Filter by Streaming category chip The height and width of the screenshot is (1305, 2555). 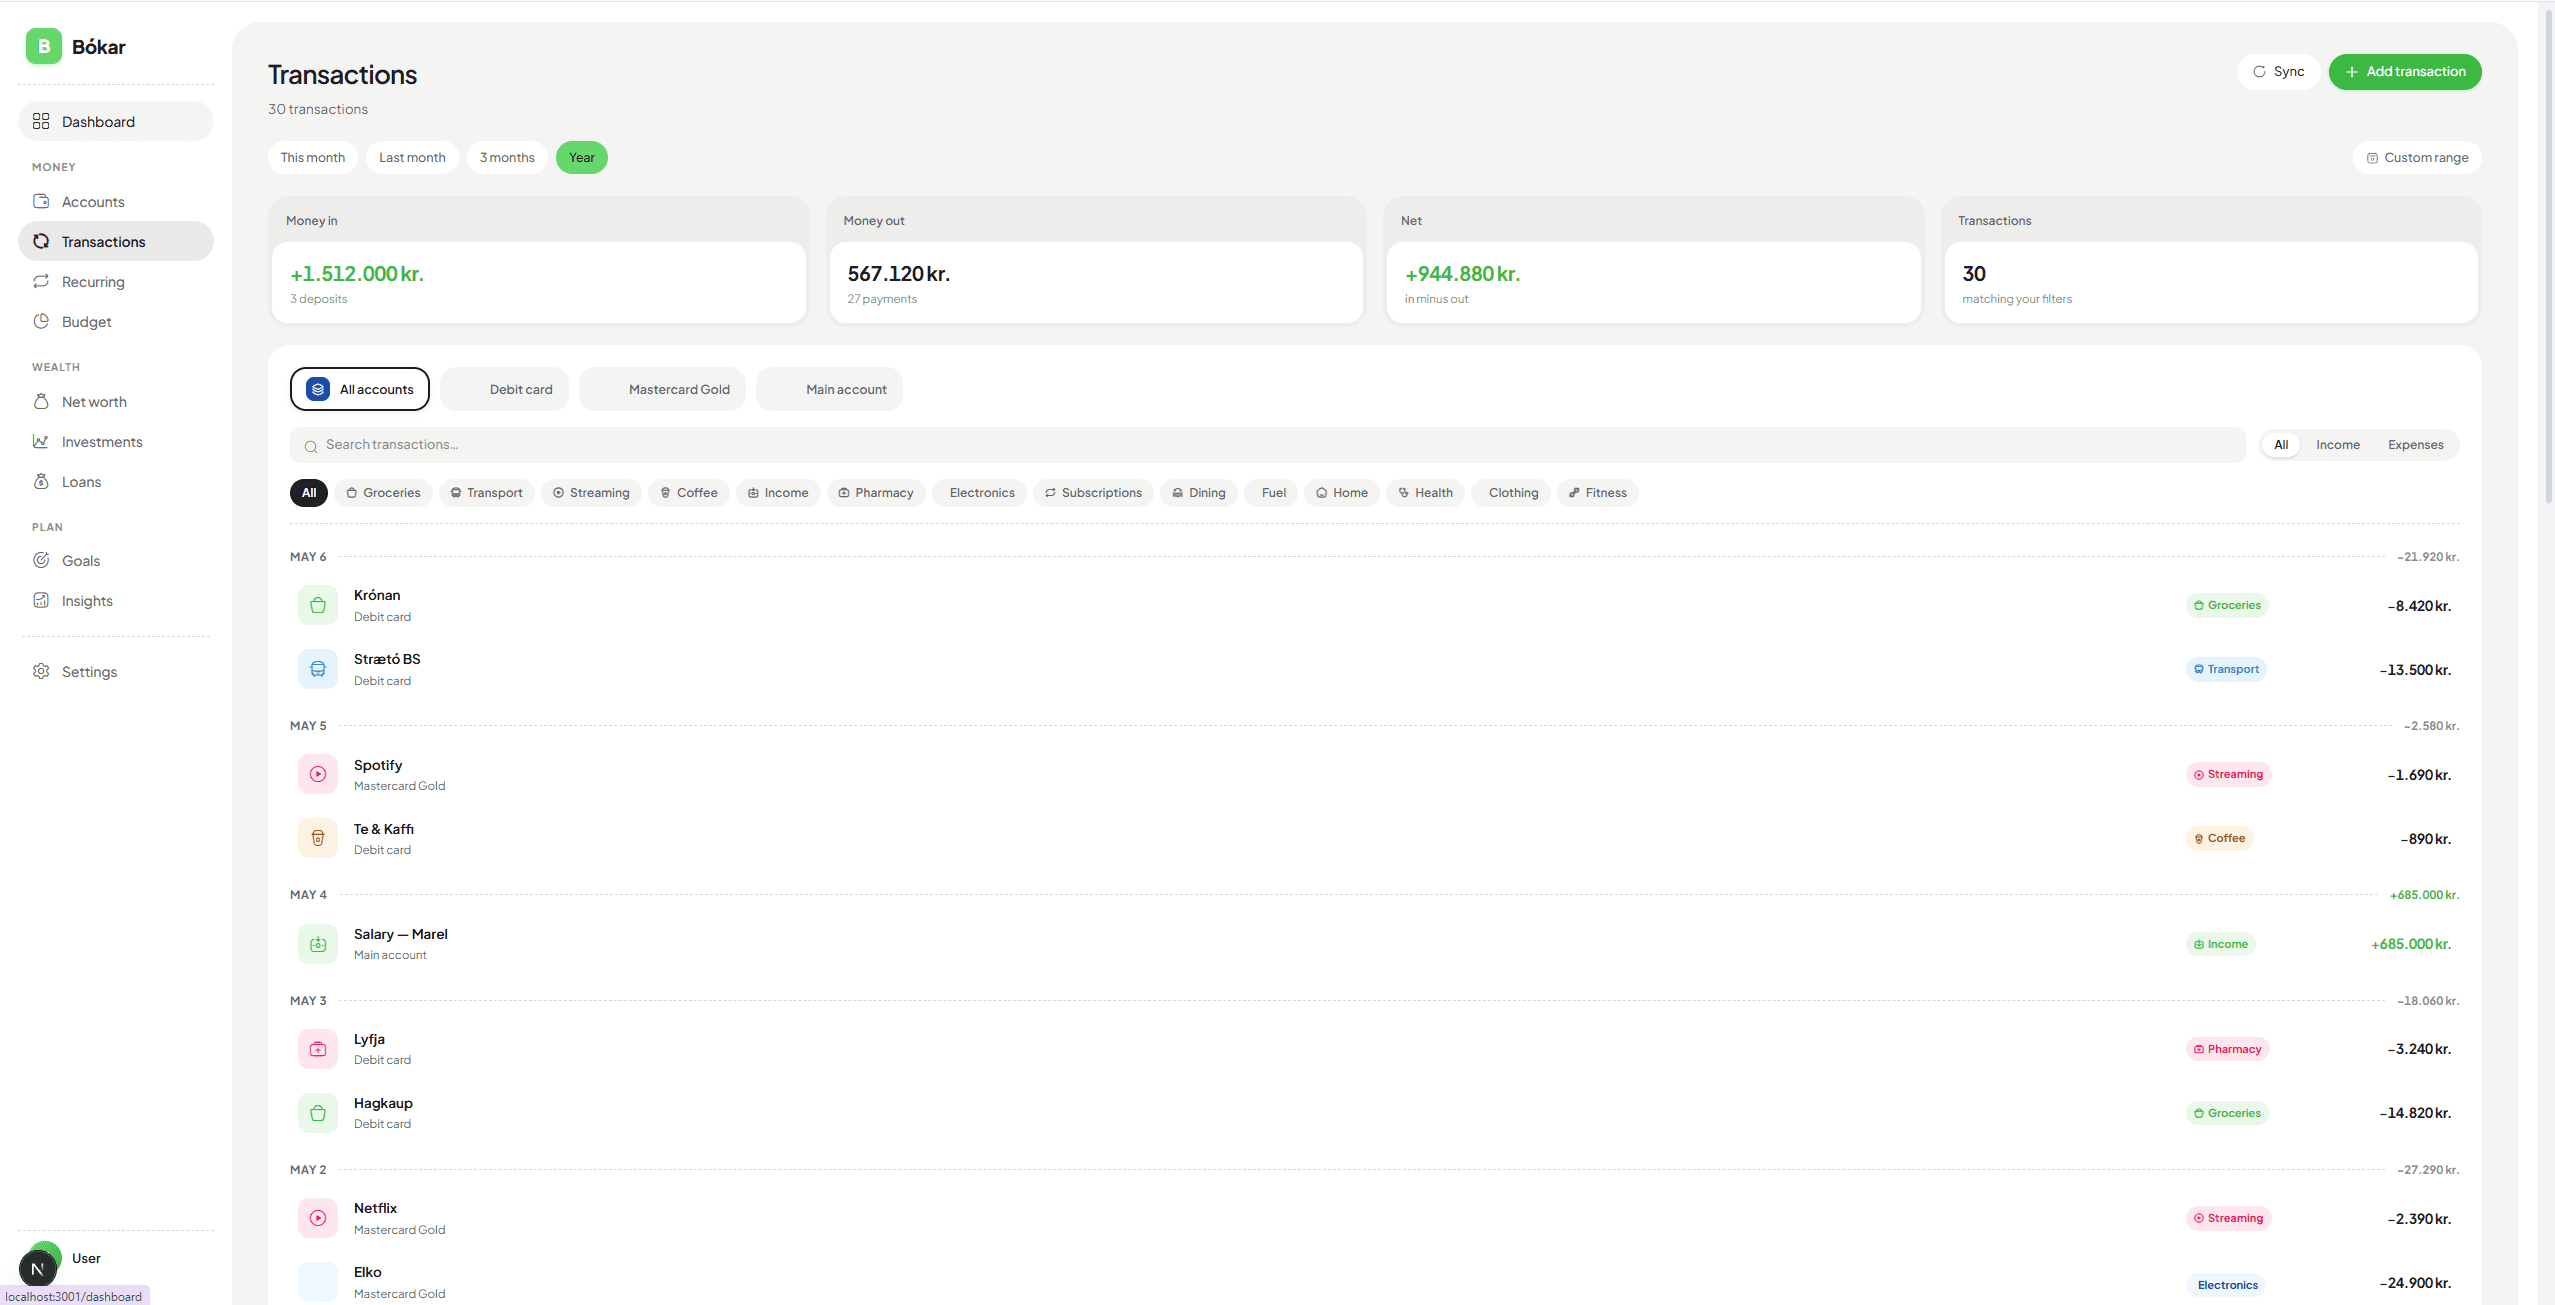tap(591, 492)
